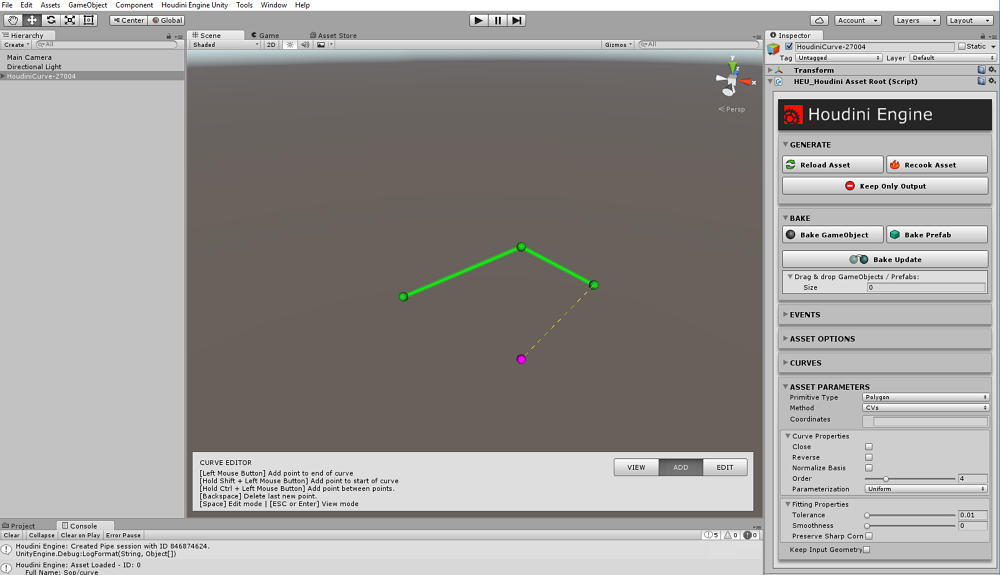Tick the Static checkbox
The width and height of the screenshot is (1000, 575).
click(x=962, y=46)
